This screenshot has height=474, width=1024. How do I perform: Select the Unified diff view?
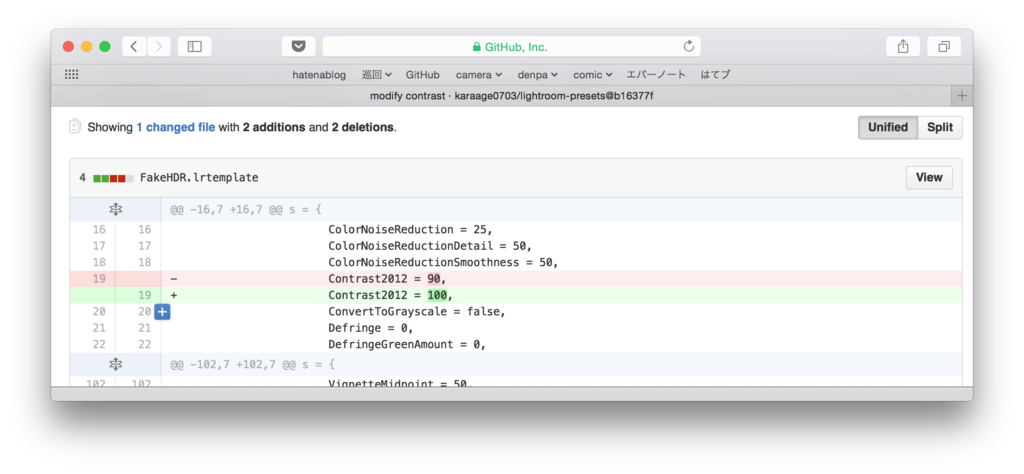[x=888, y=127]
